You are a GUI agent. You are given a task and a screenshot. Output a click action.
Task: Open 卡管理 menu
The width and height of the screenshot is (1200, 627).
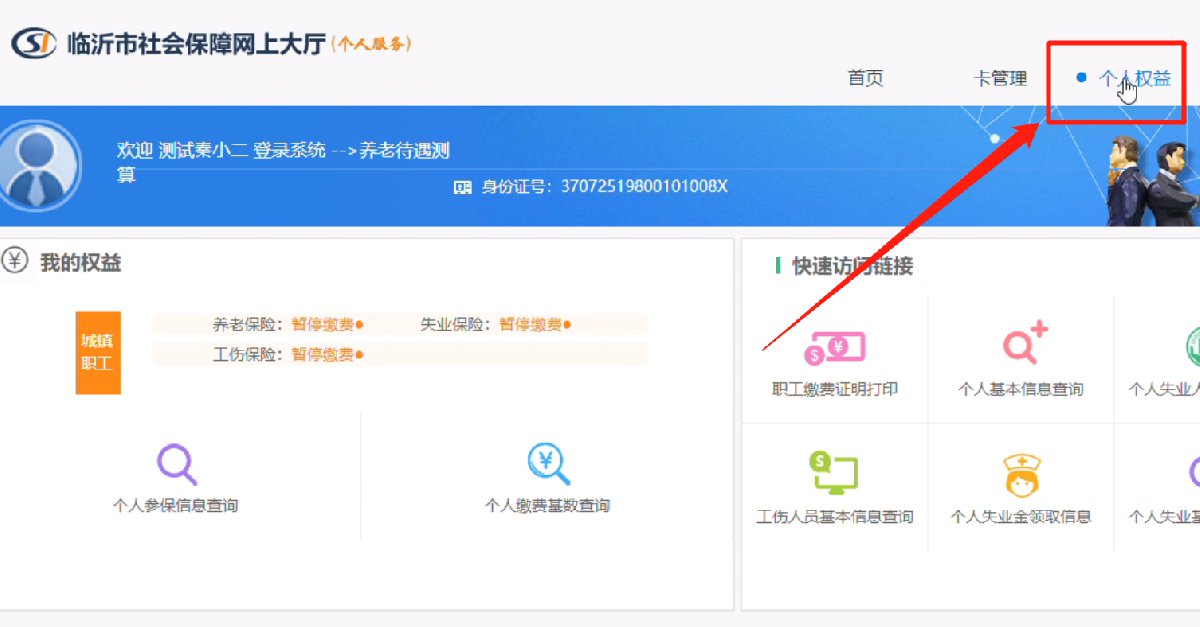tap(1000, 78)
